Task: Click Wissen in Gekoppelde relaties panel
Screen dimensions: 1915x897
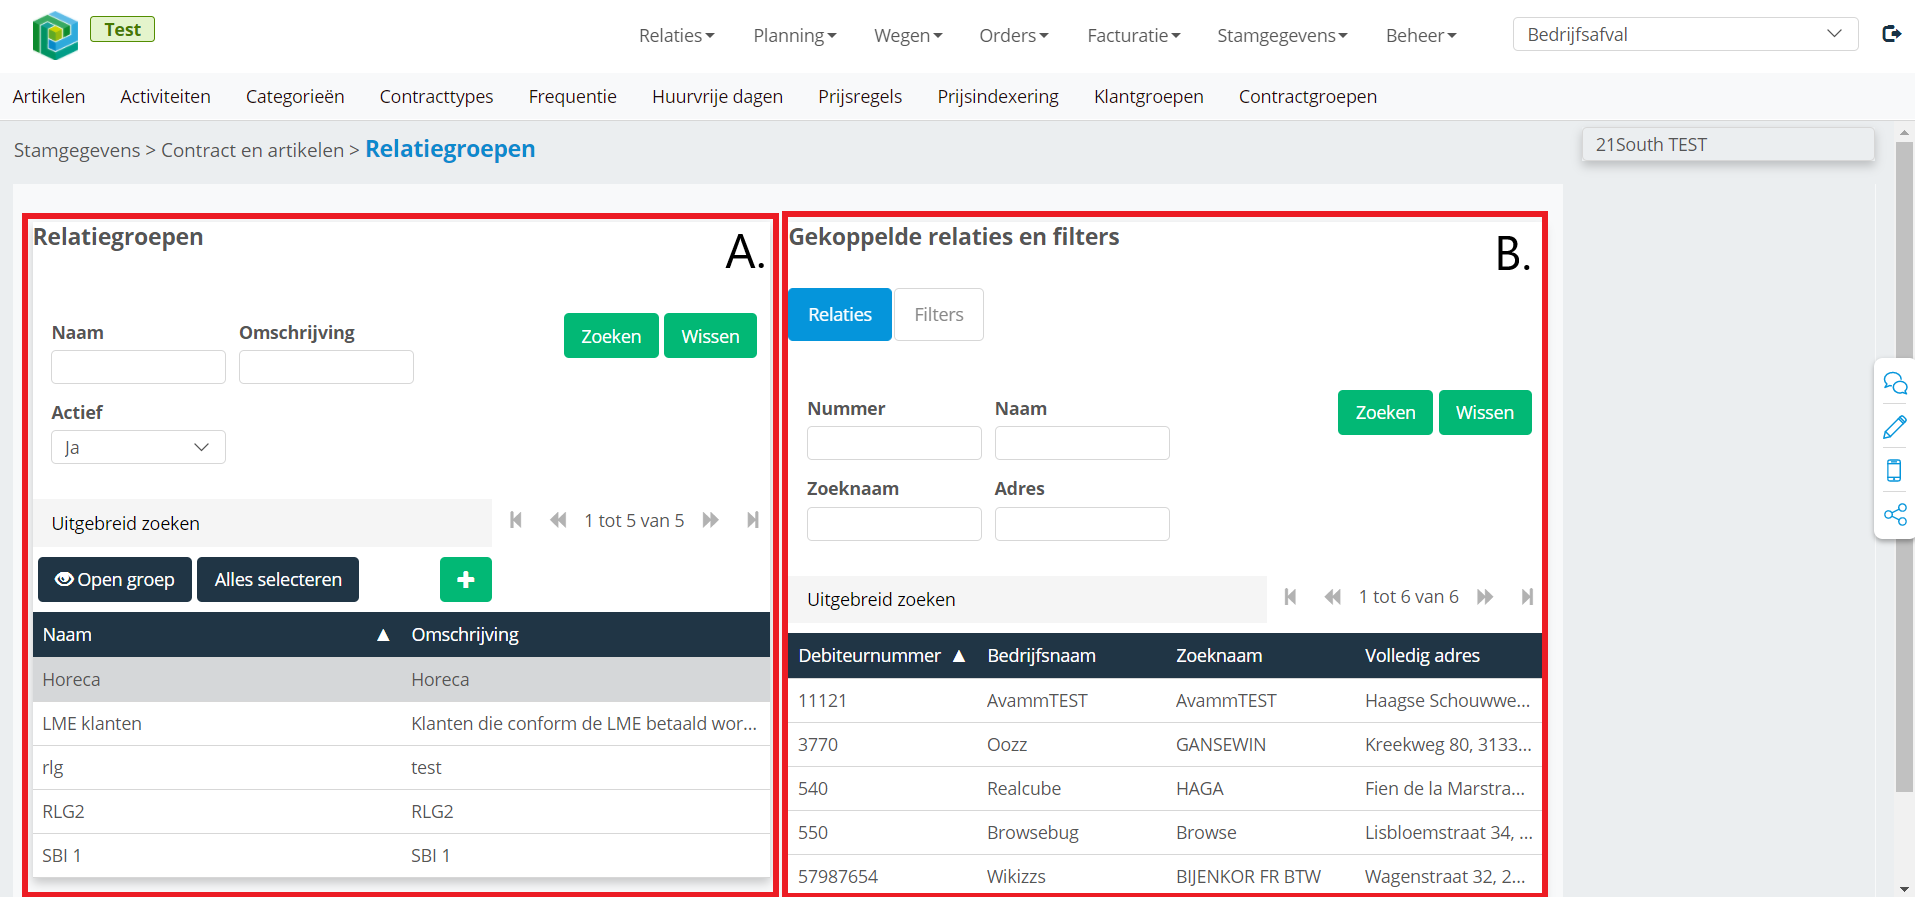Action: (x=1485, y=412)
